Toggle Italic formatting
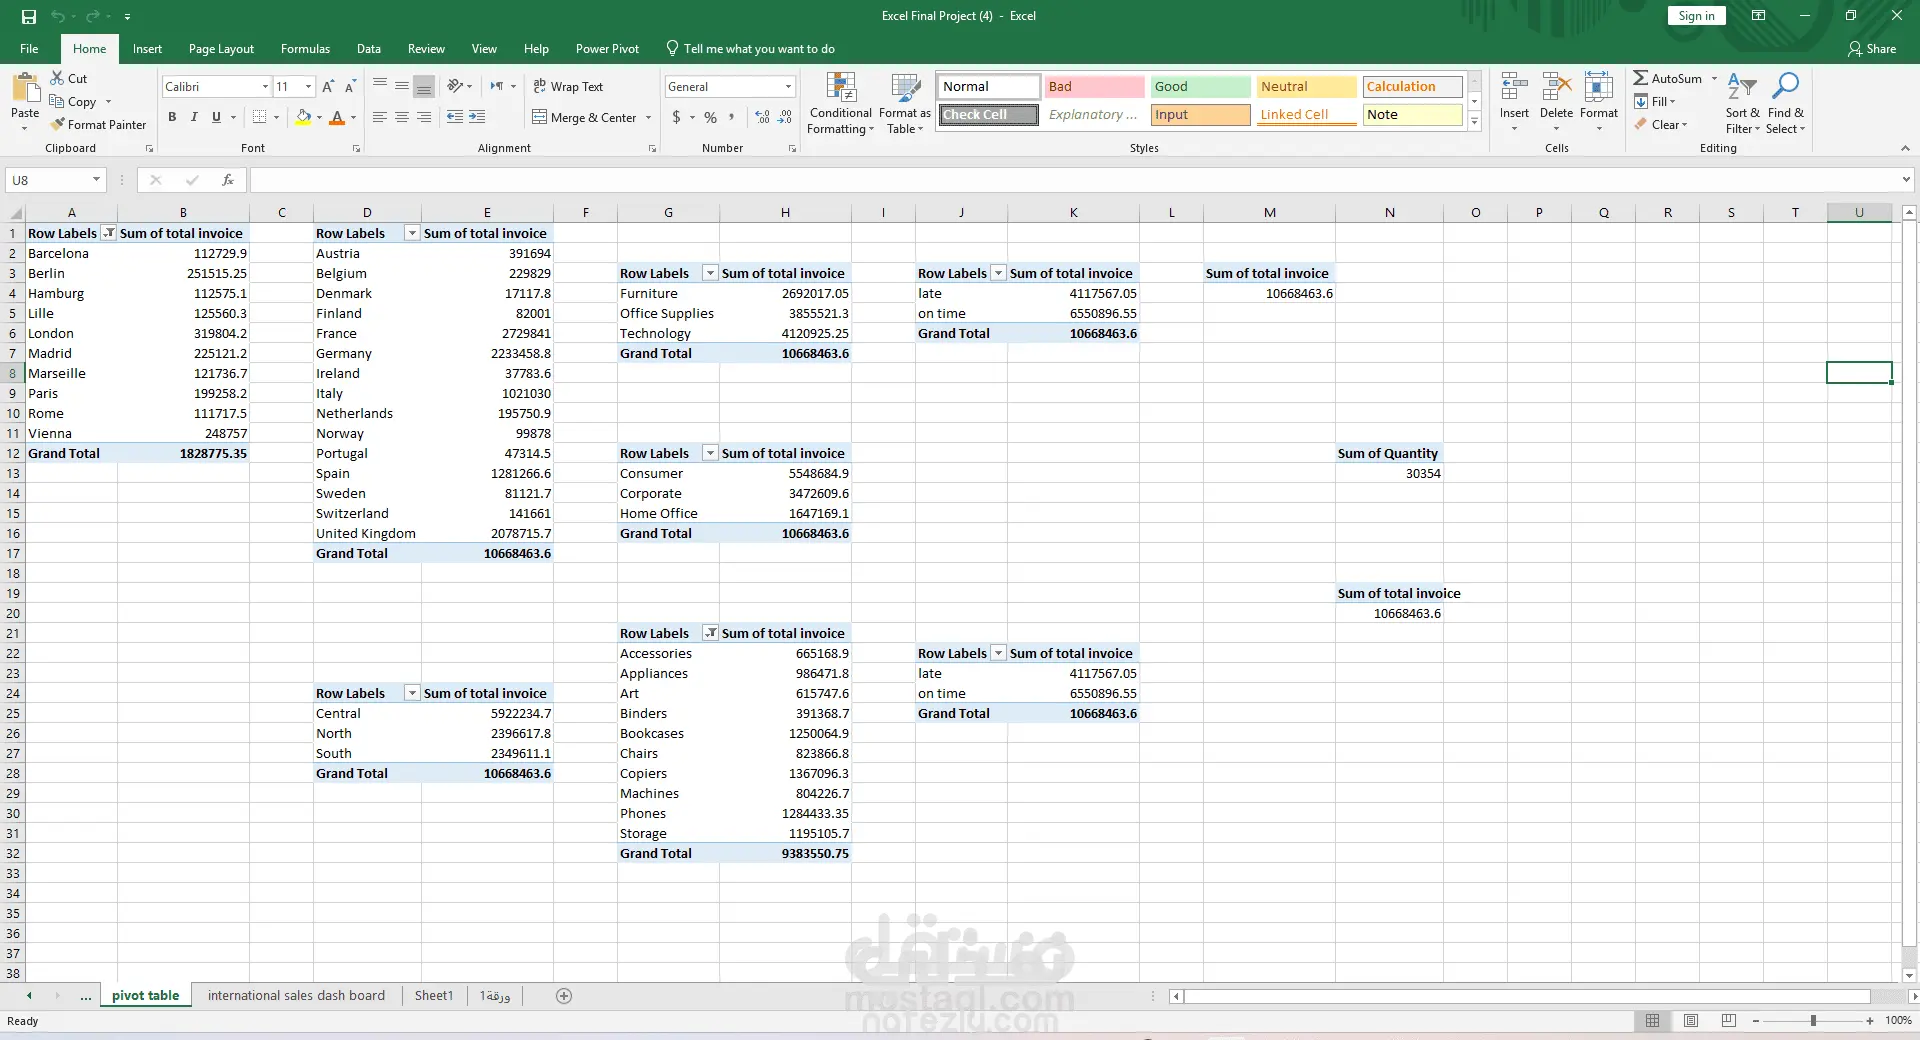Image resolution: width=1920 pixels, height=1040 pixels. pos(194,117)
